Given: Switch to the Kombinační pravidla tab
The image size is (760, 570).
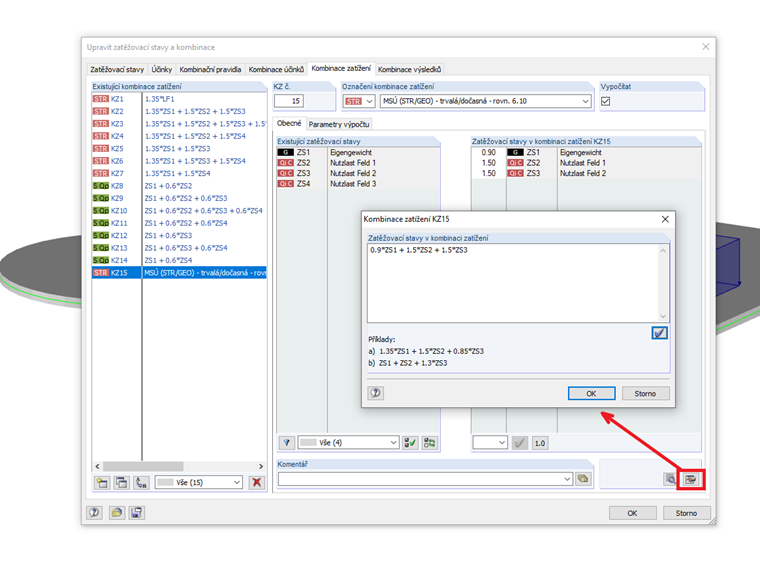Looking at the screenshot, I should [210, 69].
